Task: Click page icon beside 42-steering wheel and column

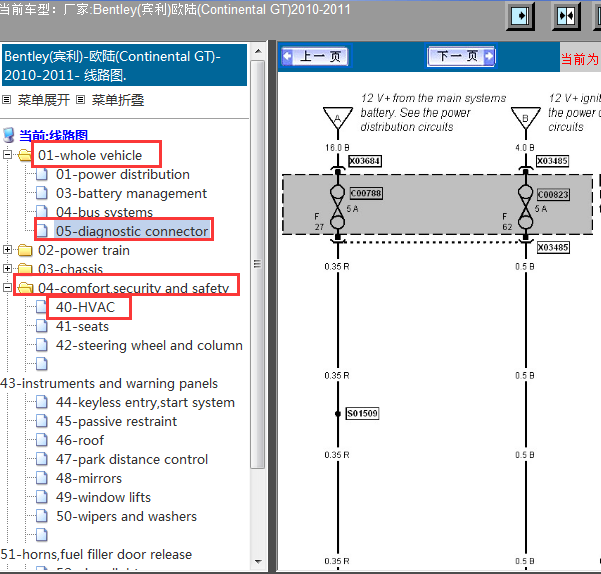Action: point(42,345)
